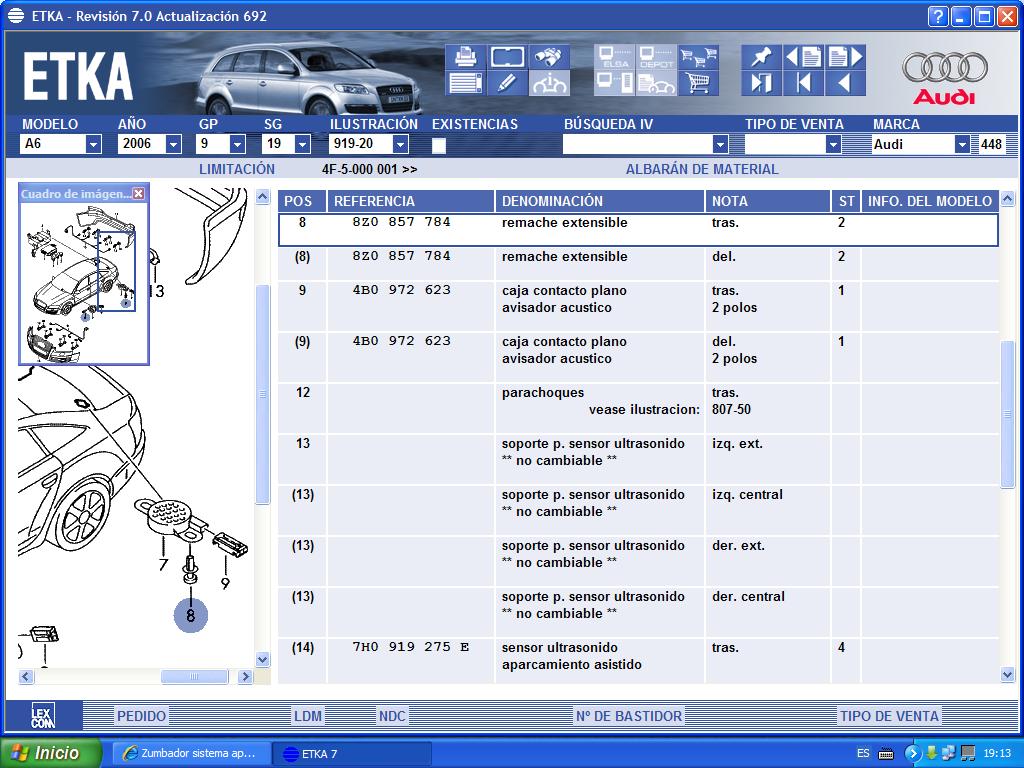This screenshot has width=1024, height=768.
Task: Open the list view icon below the printer
Action: coord(465,84)
